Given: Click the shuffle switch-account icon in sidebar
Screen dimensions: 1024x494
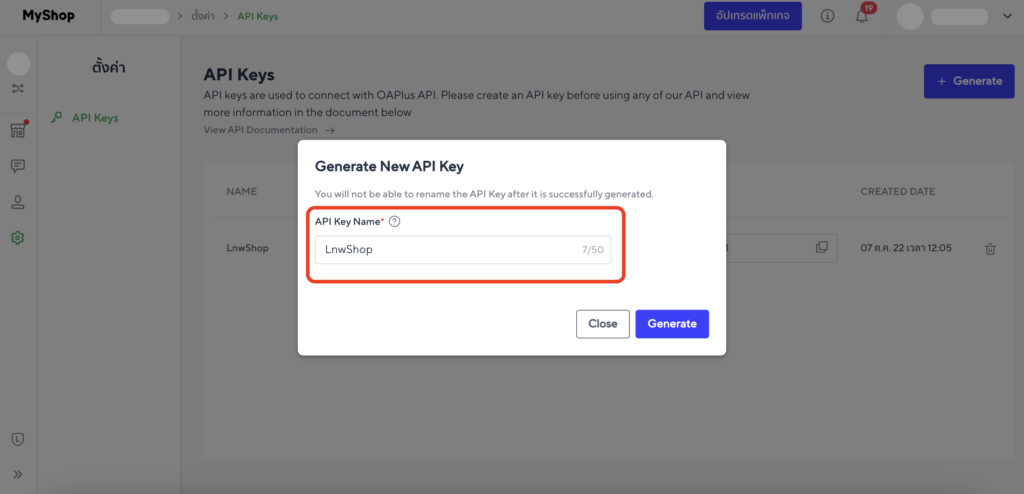Looking at the screenshot, I should pos(18,89).
